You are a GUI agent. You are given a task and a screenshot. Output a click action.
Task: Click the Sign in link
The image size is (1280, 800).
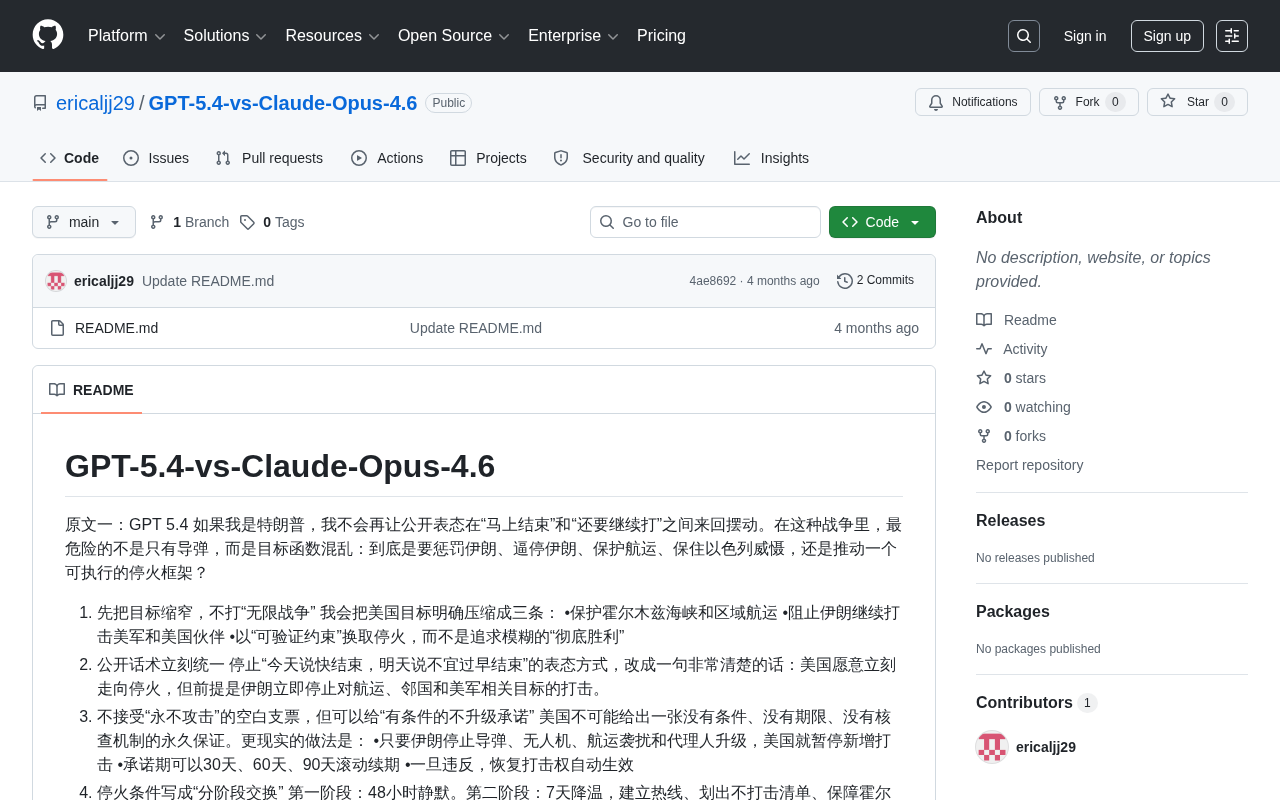[1085, 36]
